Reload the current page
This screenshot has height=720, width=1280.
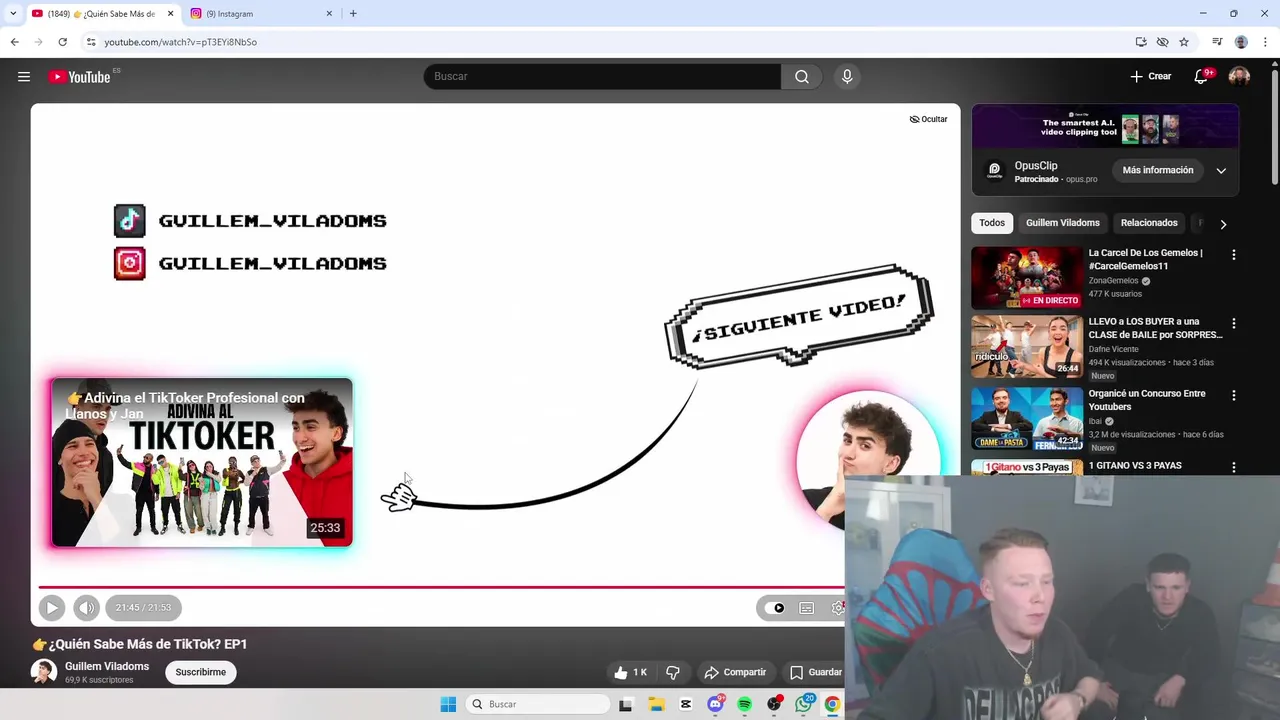click(62, 42)
